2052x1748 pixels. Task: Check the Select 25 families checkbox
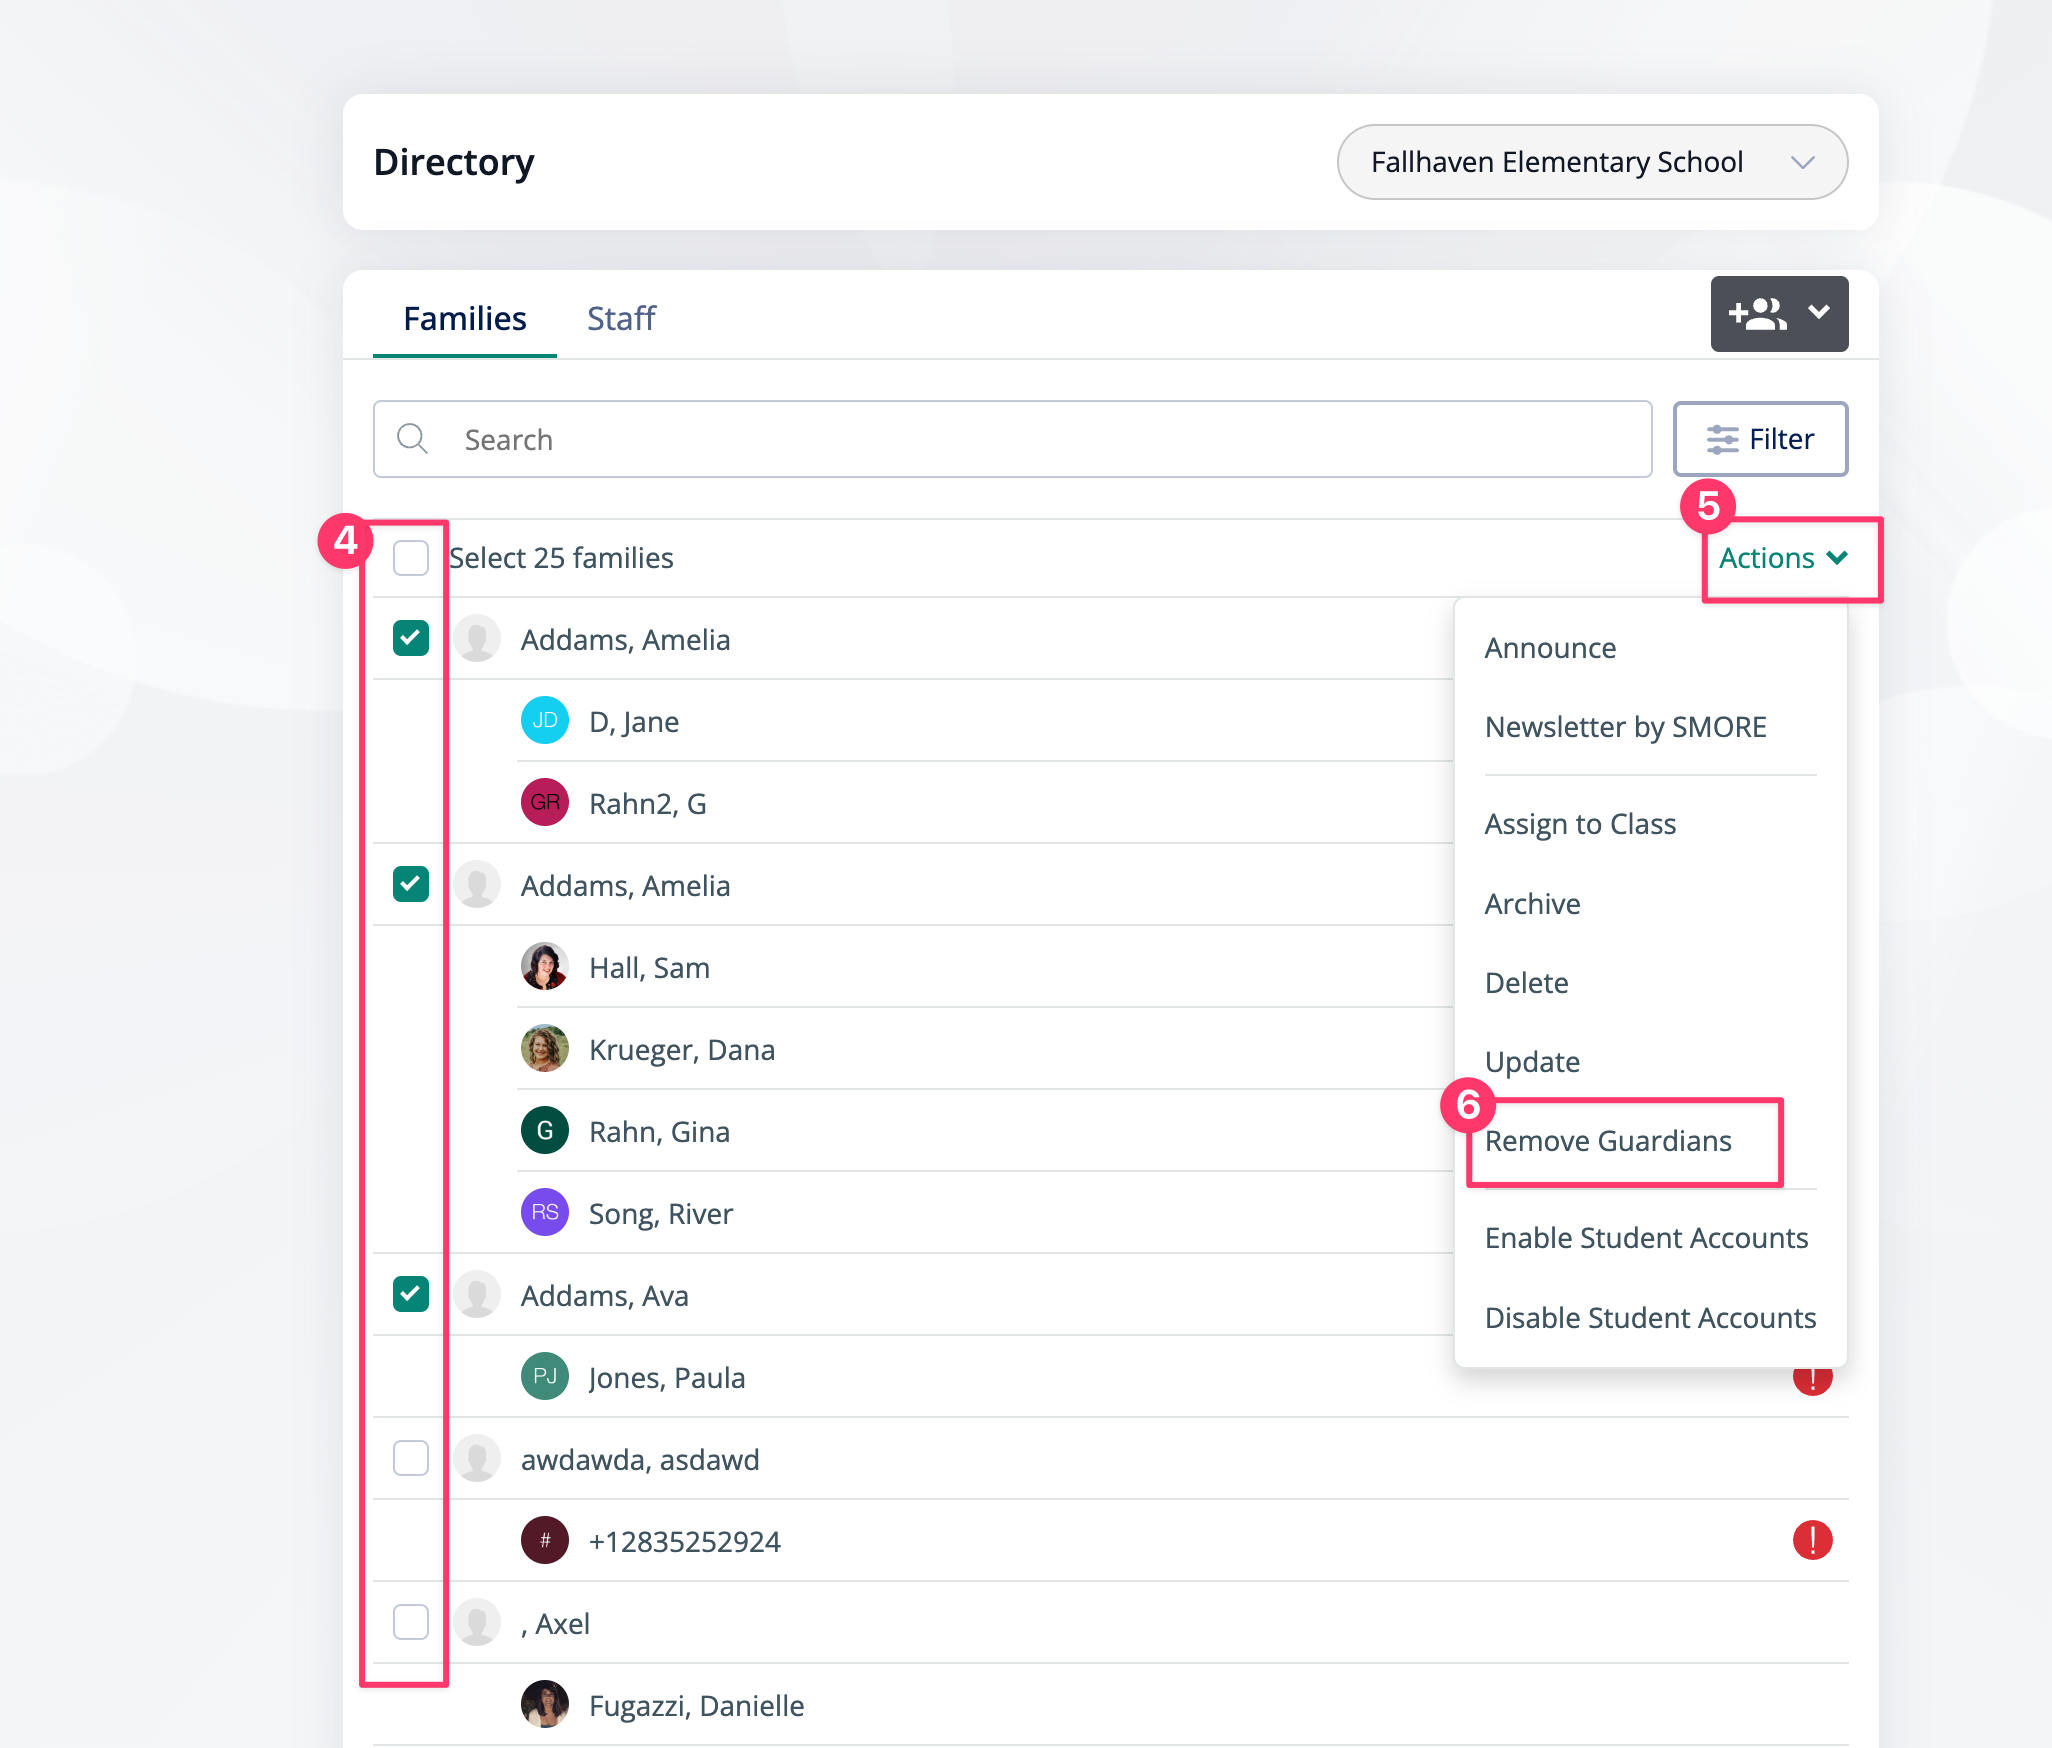pyautogui.click(x=411, y=558)
